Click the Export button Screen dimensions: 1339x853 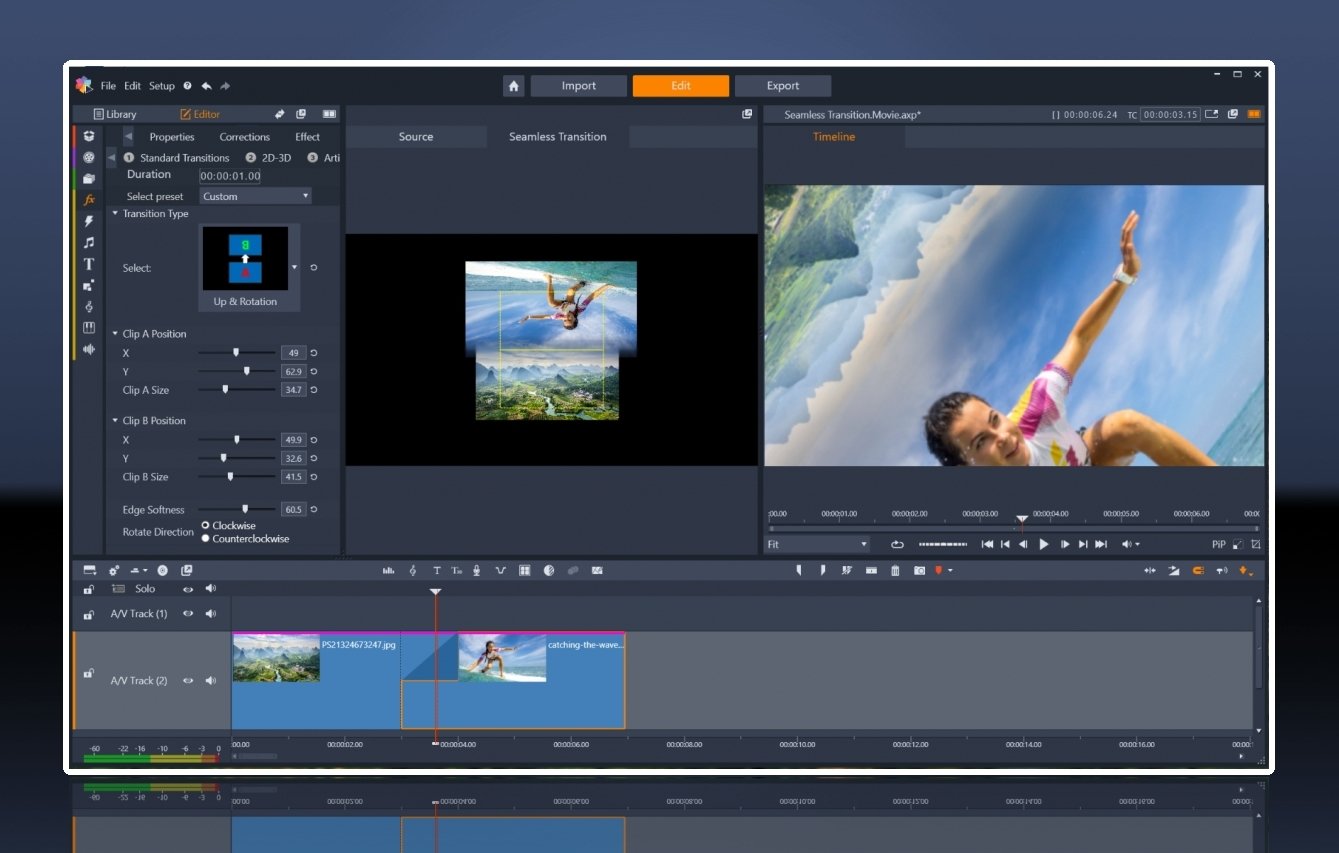tap(782, 86)
